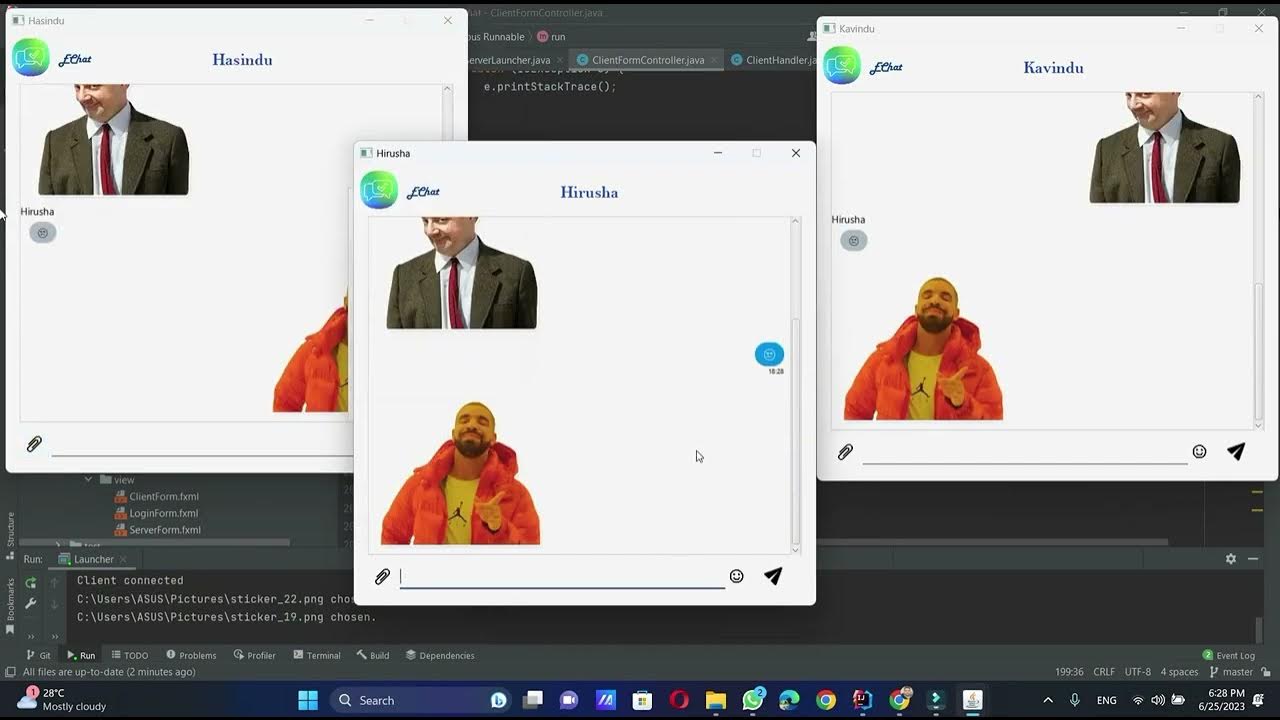
Task: Open Microsoft Edge from the taskbar
Action: click(789, 700)
